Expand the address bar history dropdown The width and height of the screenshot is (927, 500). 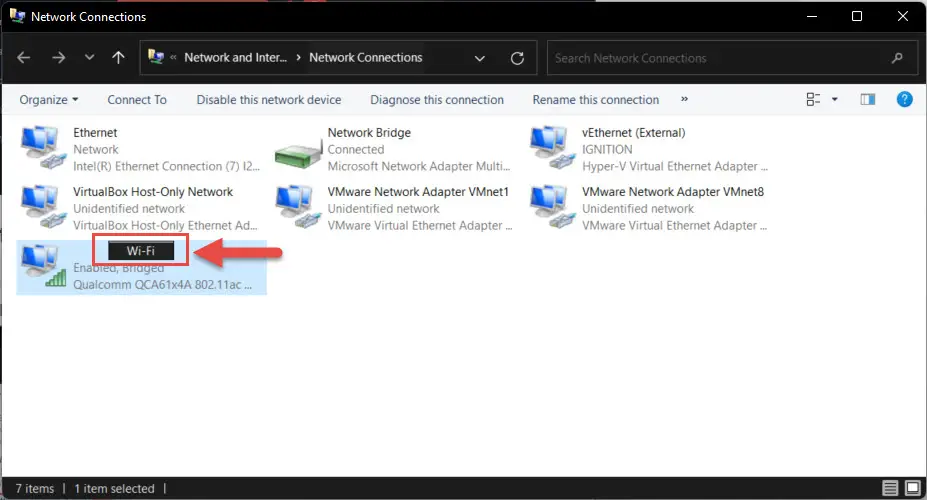[479, 58]
